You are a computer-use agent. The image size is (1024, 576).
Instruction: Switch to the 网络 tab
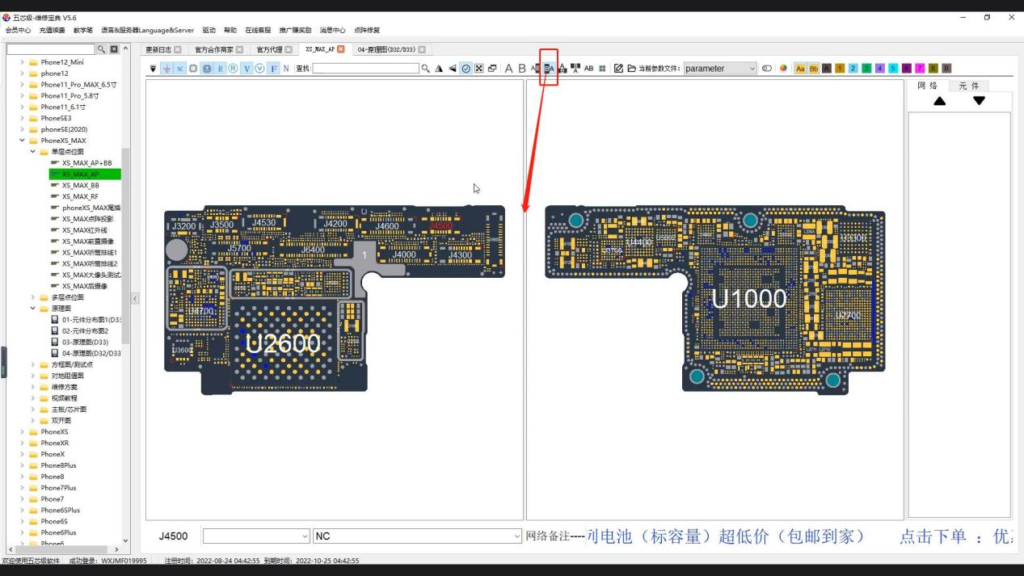(927, 86)
